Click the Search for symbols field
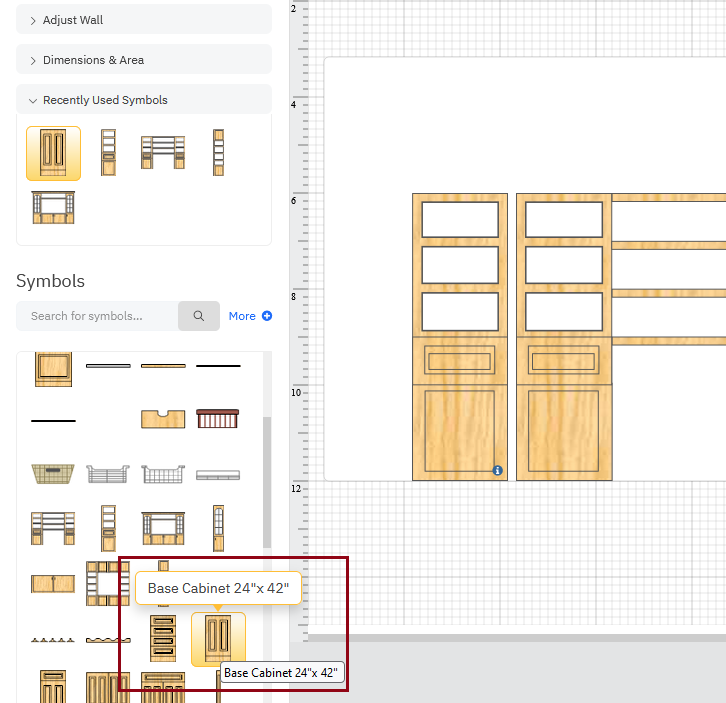Viewport: 726px width, 703px height. coord(98,316)
